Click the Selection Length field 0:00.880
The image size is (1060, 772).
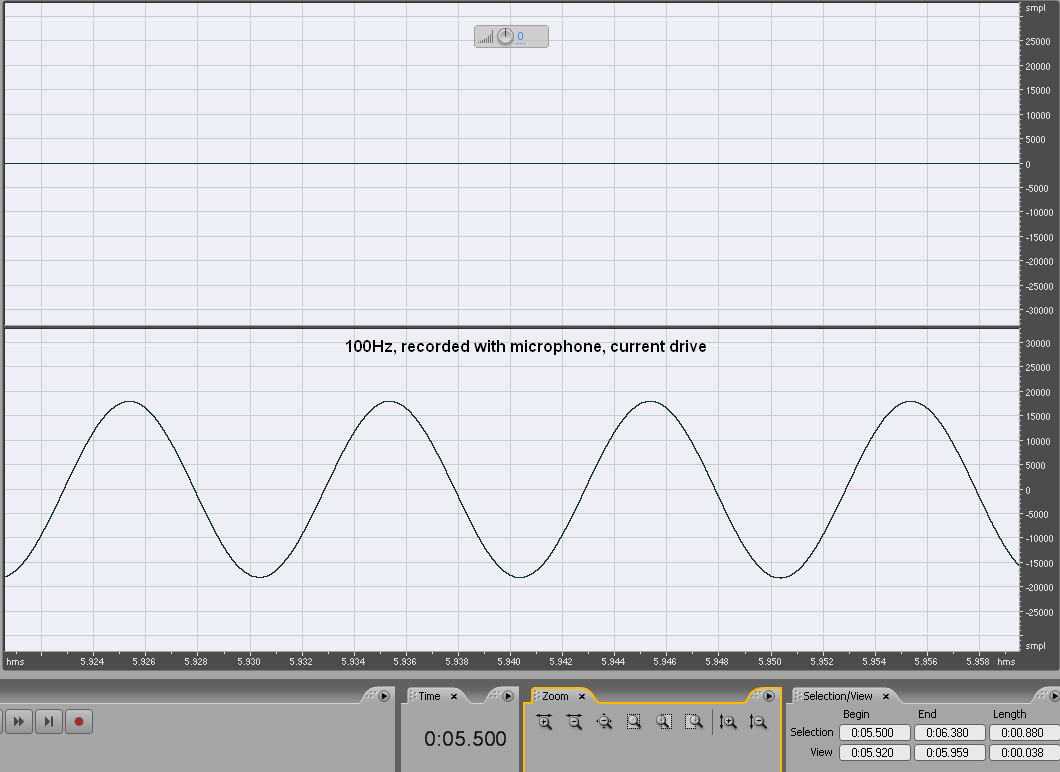click(x=1023, y=733)
